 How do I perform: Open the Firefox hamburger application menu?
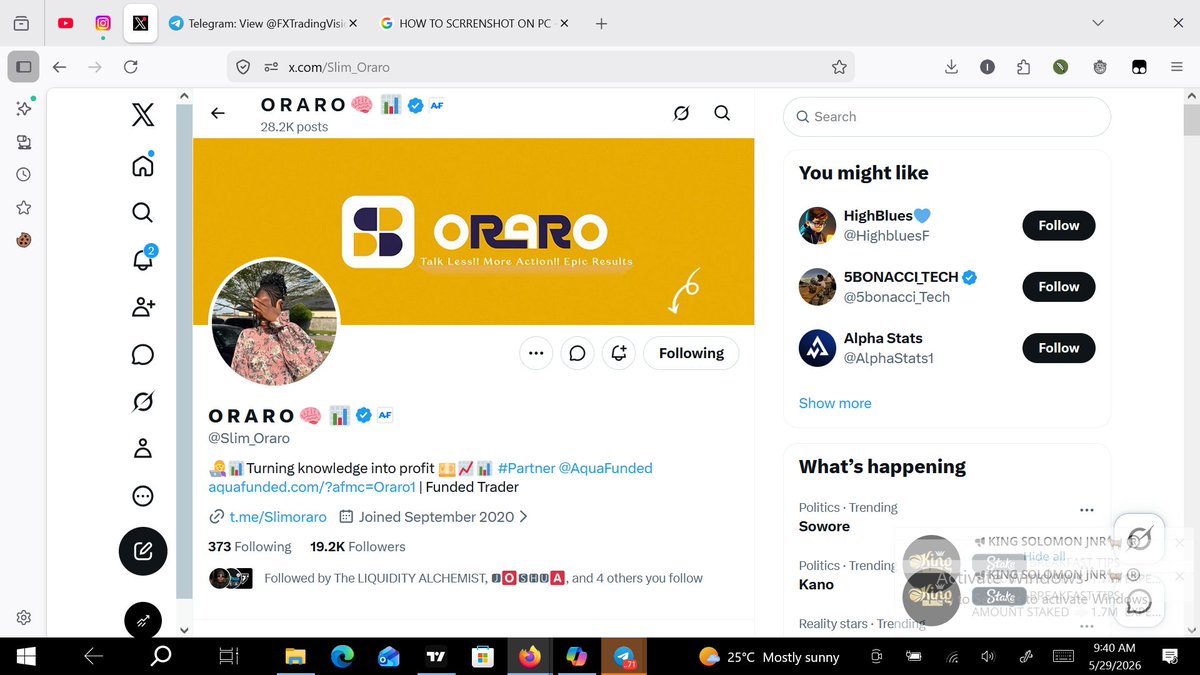point(1176,67)
